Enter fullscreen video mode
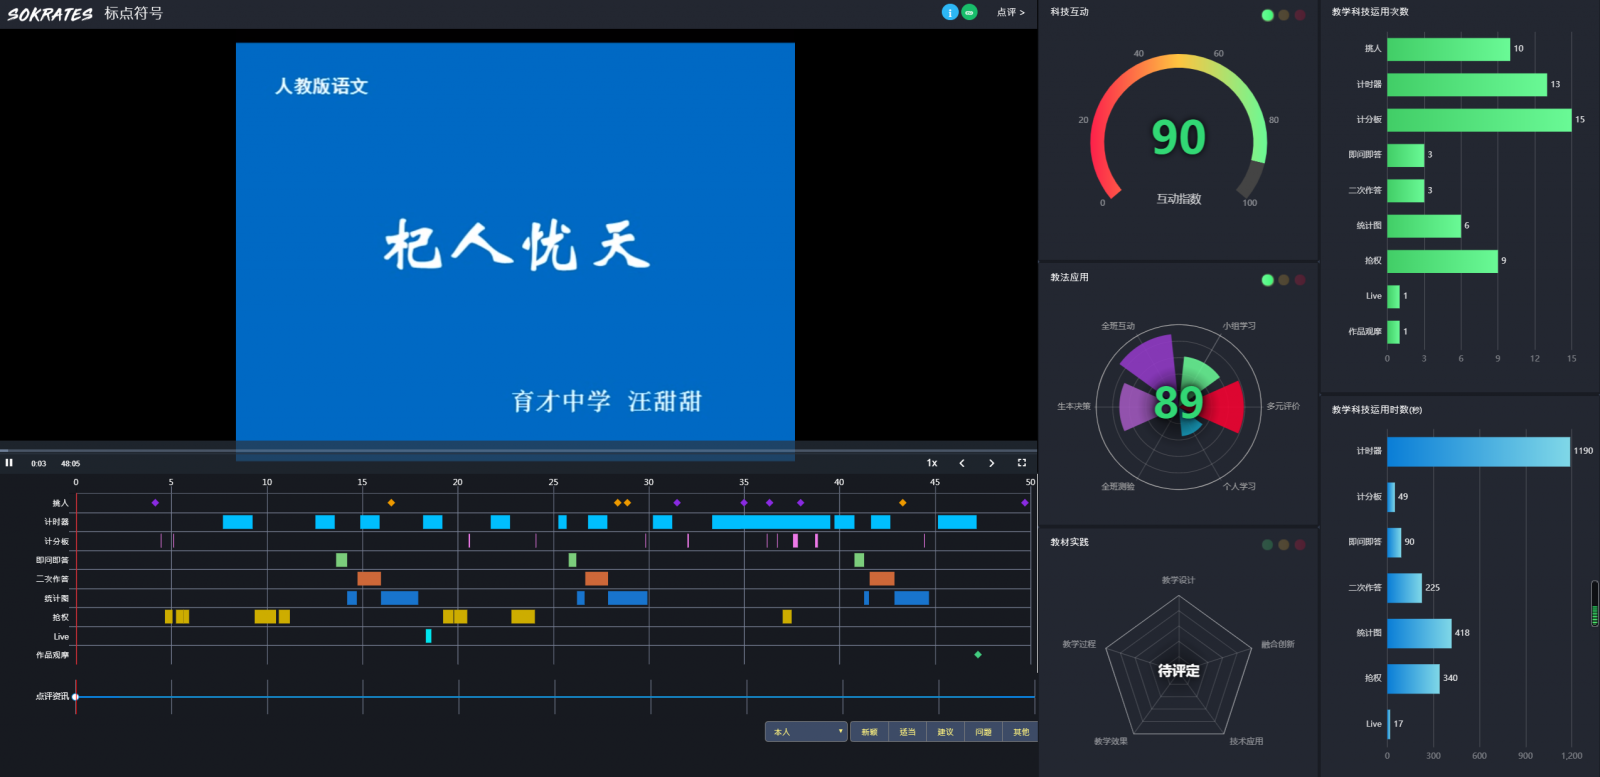The image size is (1600, 777). 1021,463
